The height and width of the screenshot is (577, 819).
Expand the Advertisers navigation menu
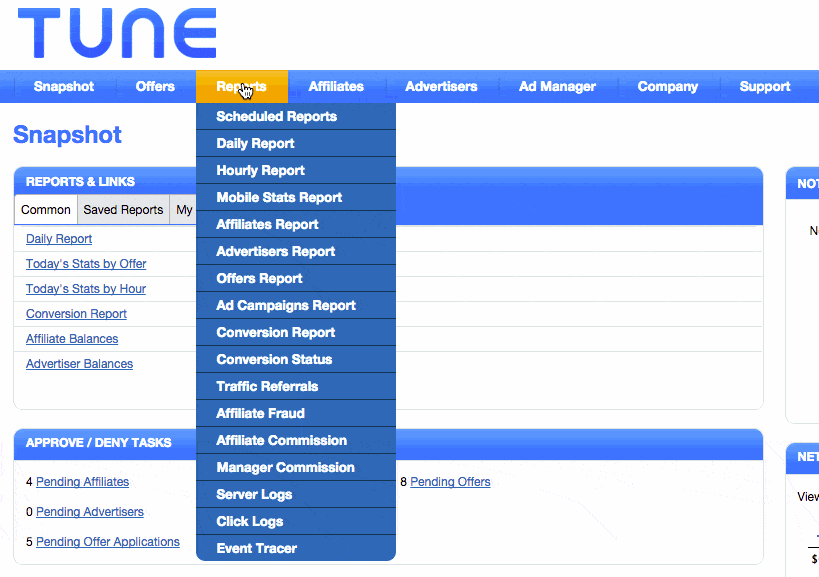tap(441, 87)
